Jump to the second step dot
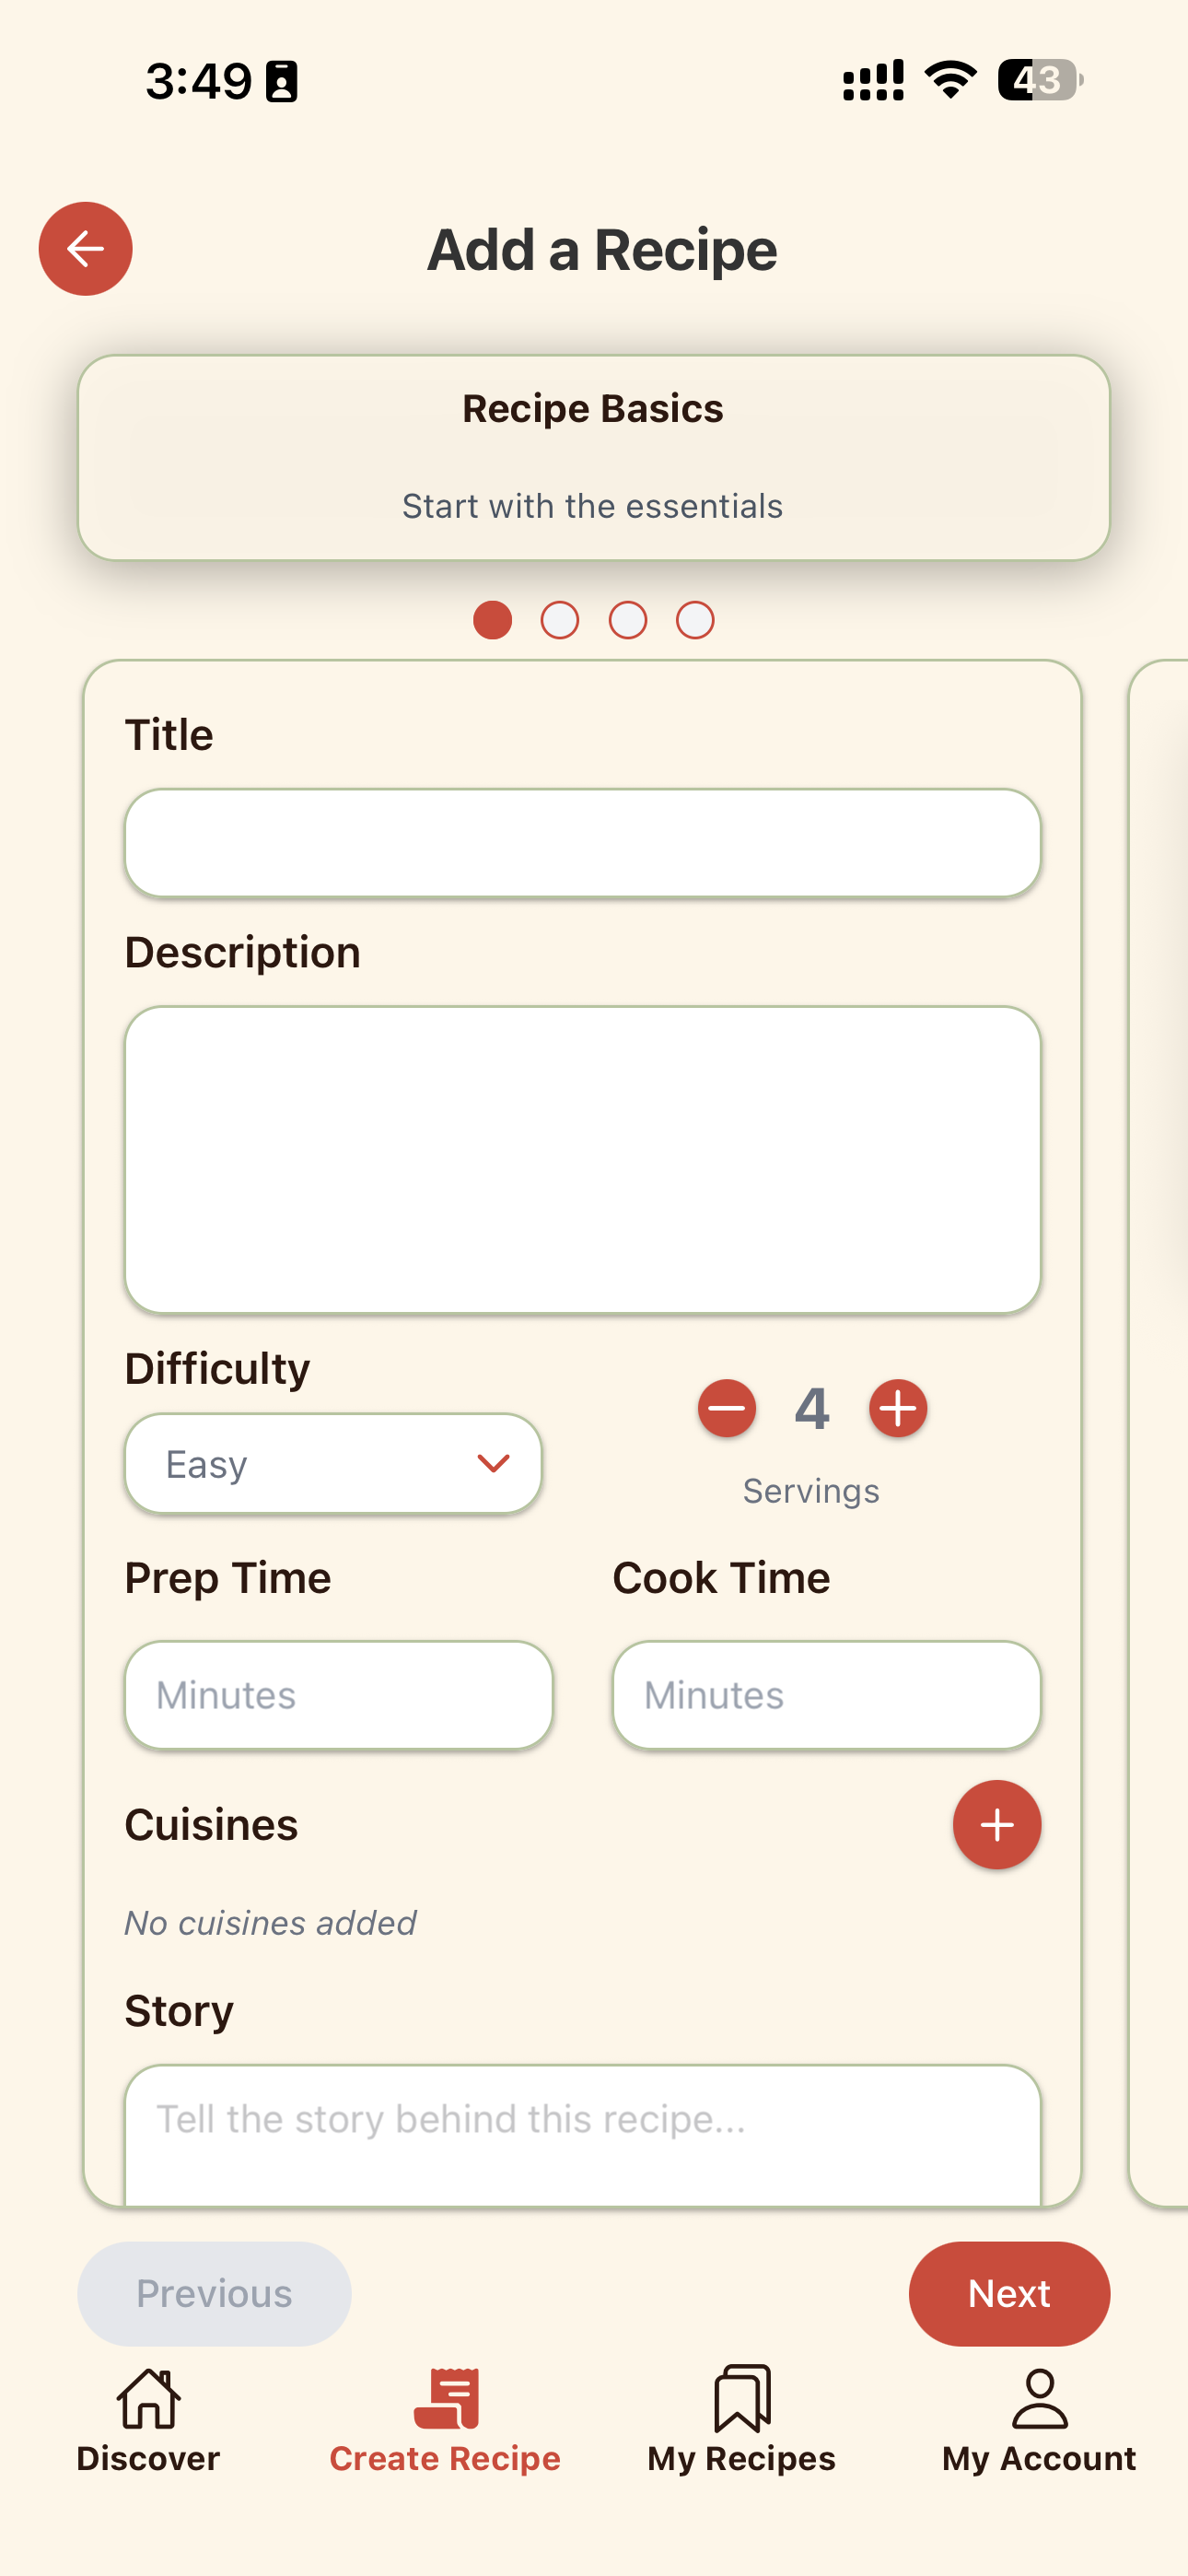Viewport: 1188px width, 2576px height. point(560,620)
